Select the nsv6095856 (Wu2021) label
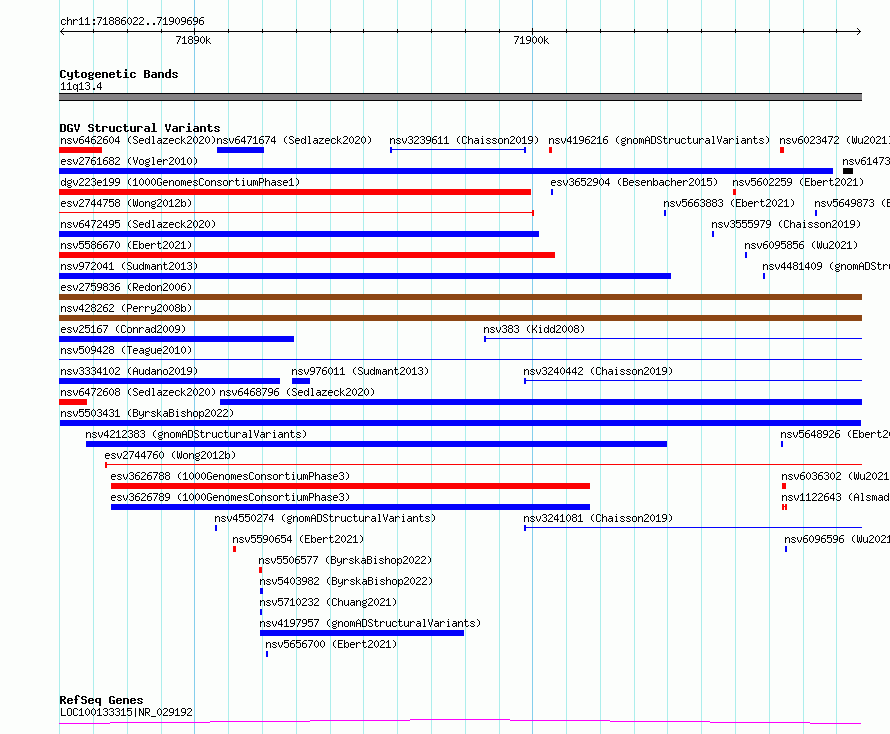The width and height of the screenshot is (890, 734). tap(801, 245)
